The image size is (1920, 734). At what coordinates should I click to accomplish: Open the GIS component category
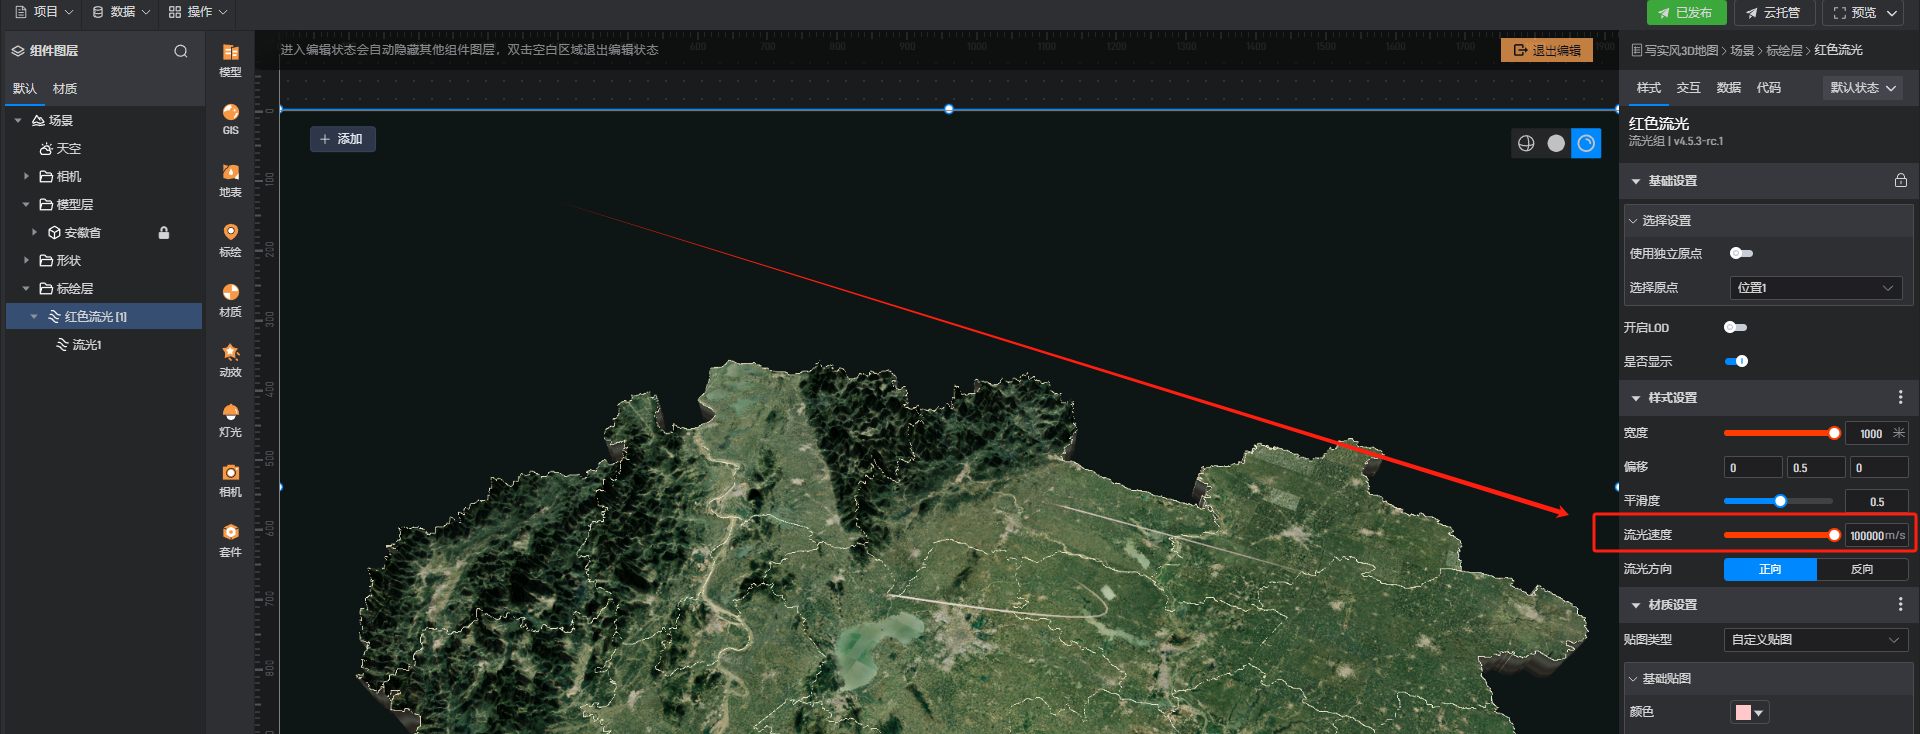pos(230,119)
